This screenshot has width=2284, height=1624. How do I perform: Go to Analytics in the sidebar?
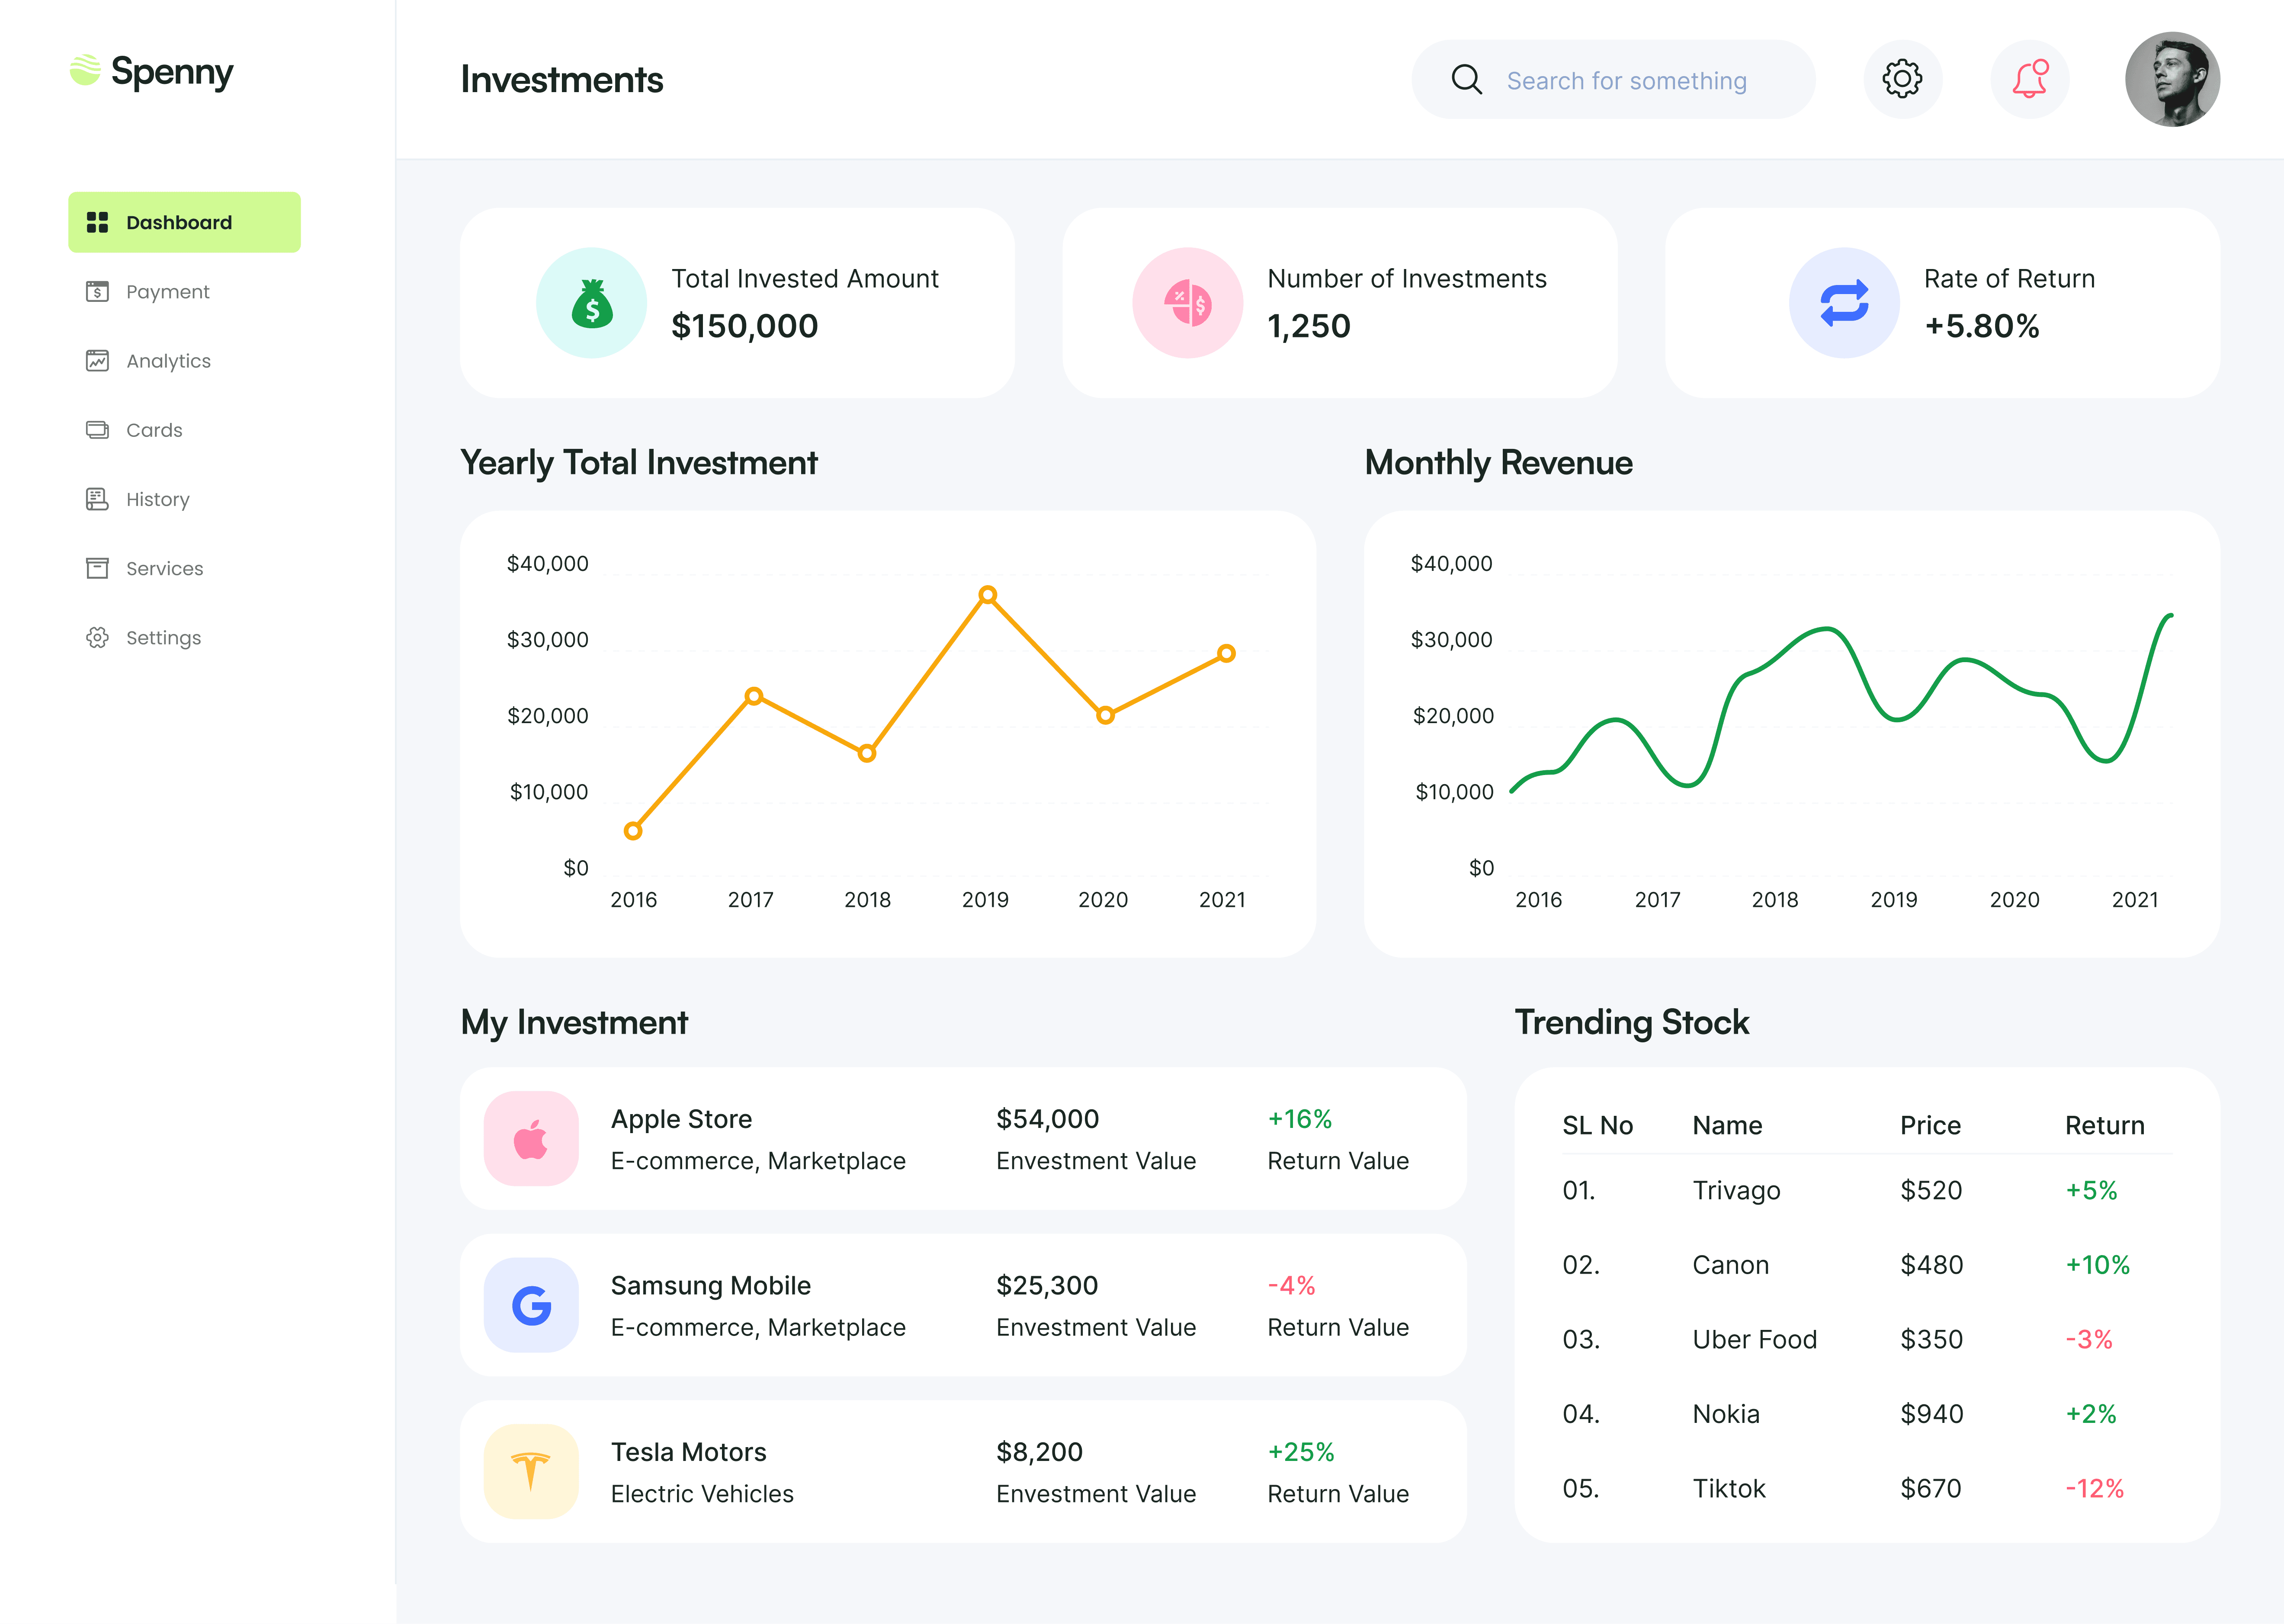pyautogui.click(x=168, y=361)
